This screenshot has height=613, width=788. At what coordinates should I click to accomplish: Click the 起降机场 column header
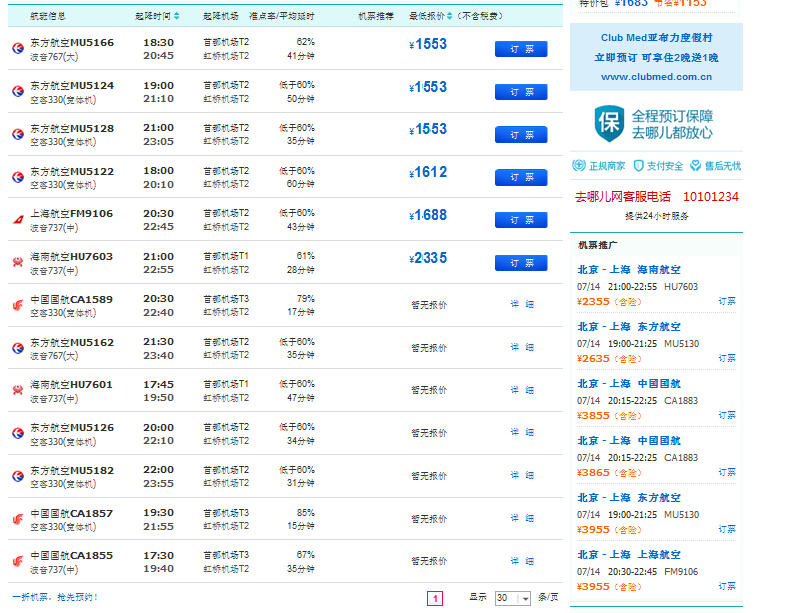221,16
